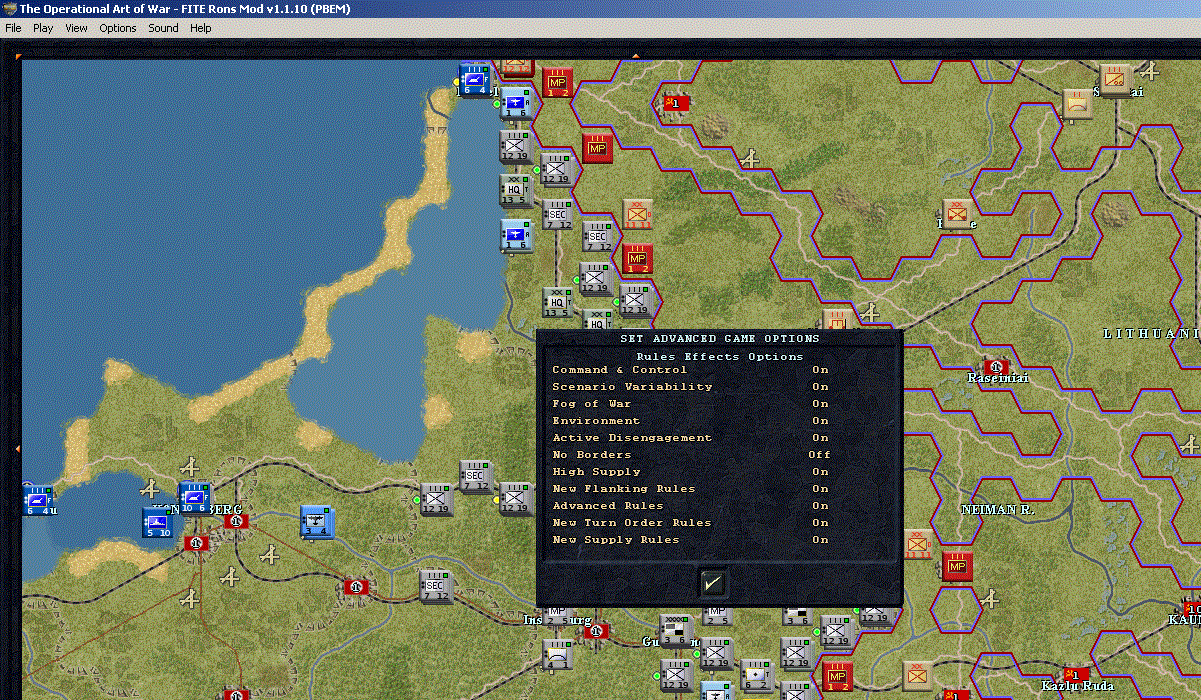Select red MP unit without strength numbers
Viewport: 1201px width, 700px height.
pos(597,148)
